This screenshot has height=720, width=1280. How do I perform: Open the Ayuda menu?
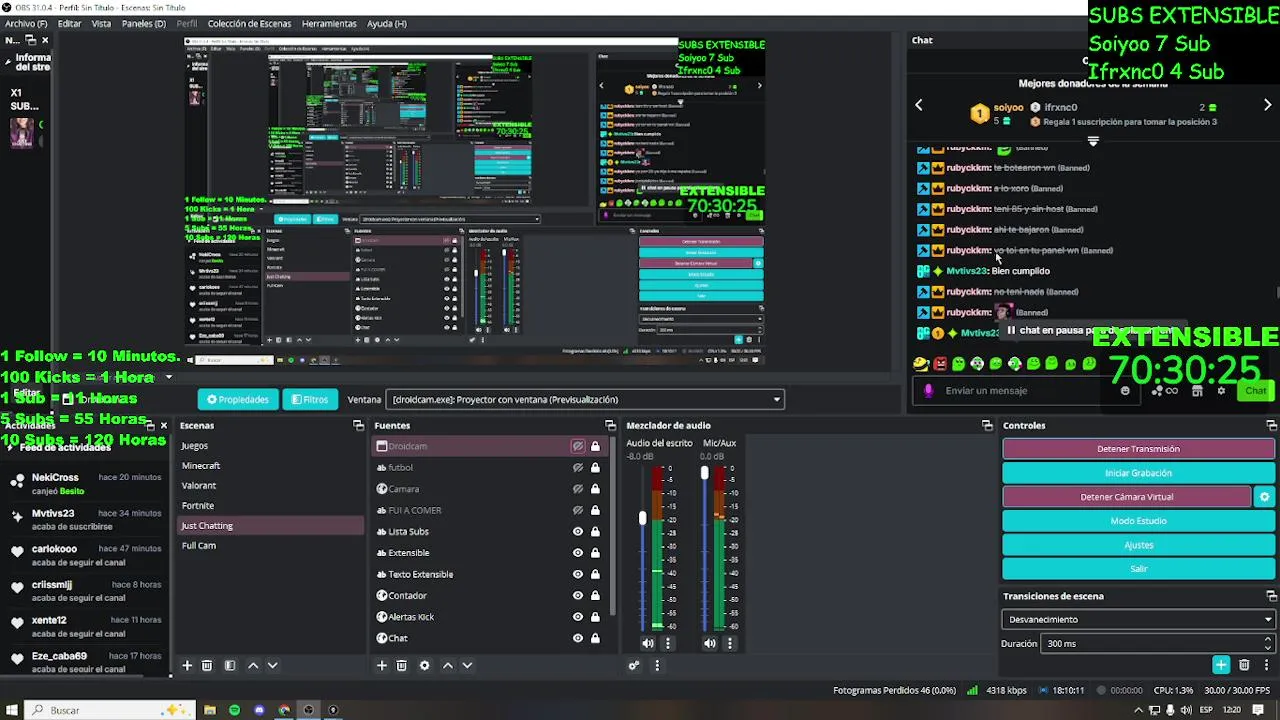click(387, 23)
